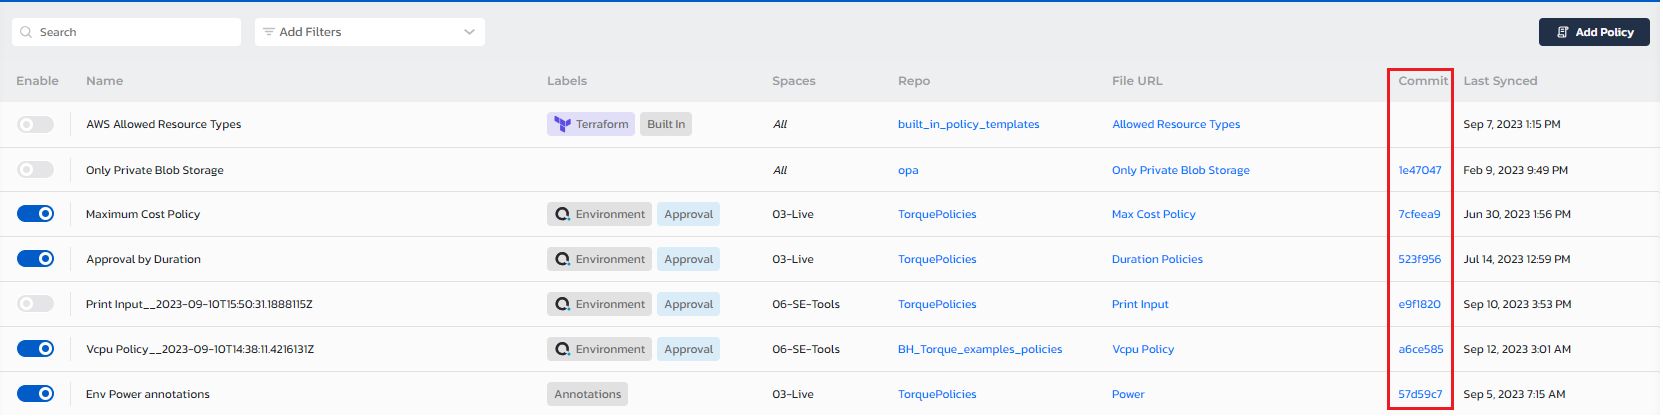Open commit e9f1820
Viewport: 1663px width, 416px height.
(1419, 304)
